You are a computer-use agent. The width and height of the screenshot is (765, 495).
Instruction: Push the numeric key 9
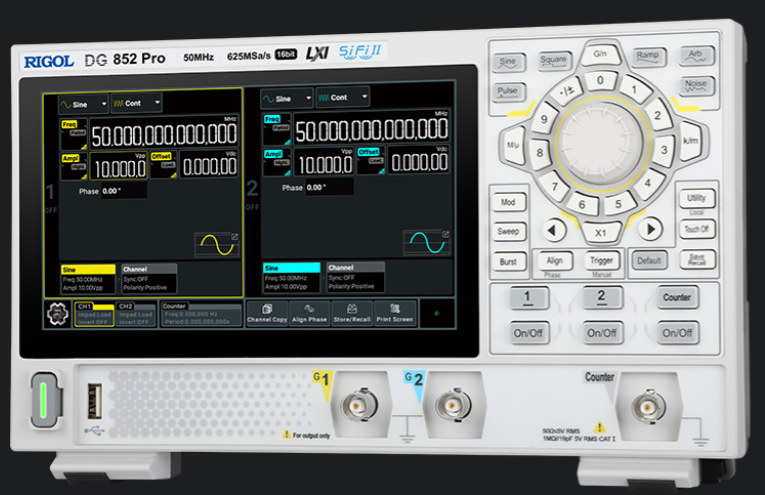(x=544, y=119)
